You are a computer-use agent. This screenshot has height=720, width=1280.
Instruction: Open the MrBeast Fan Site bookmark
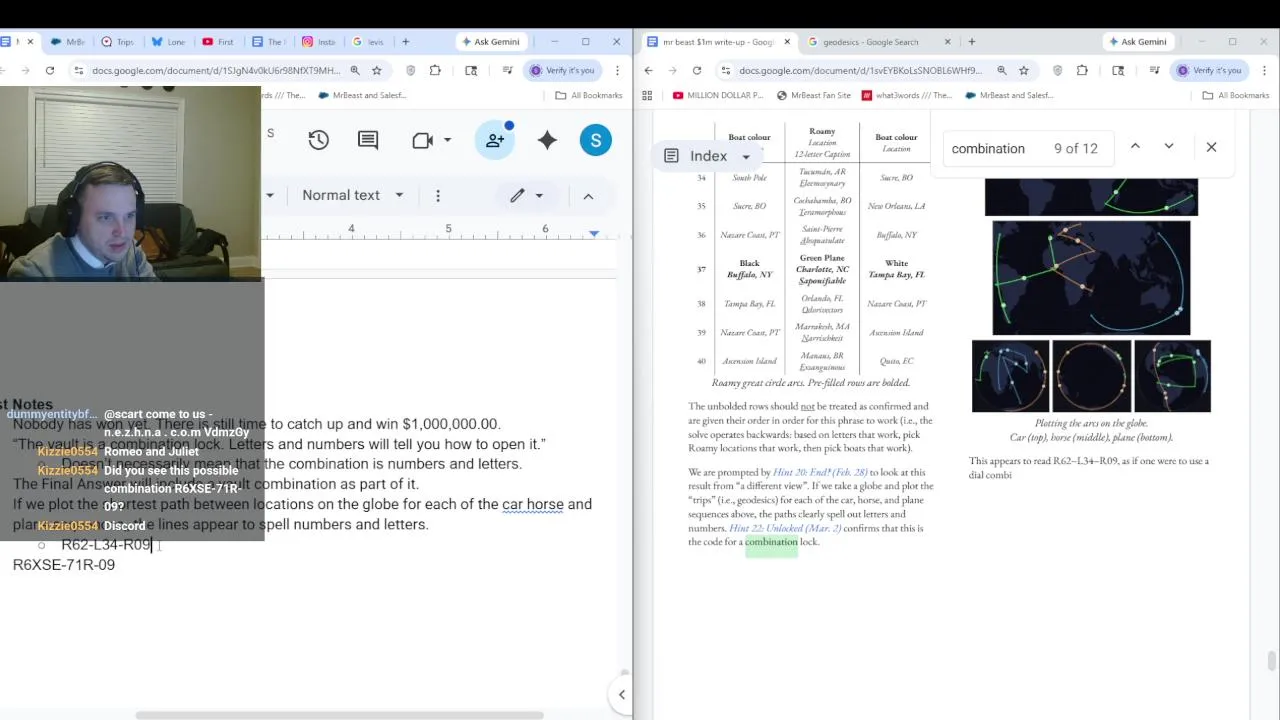pyautogui.click(x=813, y=95)
